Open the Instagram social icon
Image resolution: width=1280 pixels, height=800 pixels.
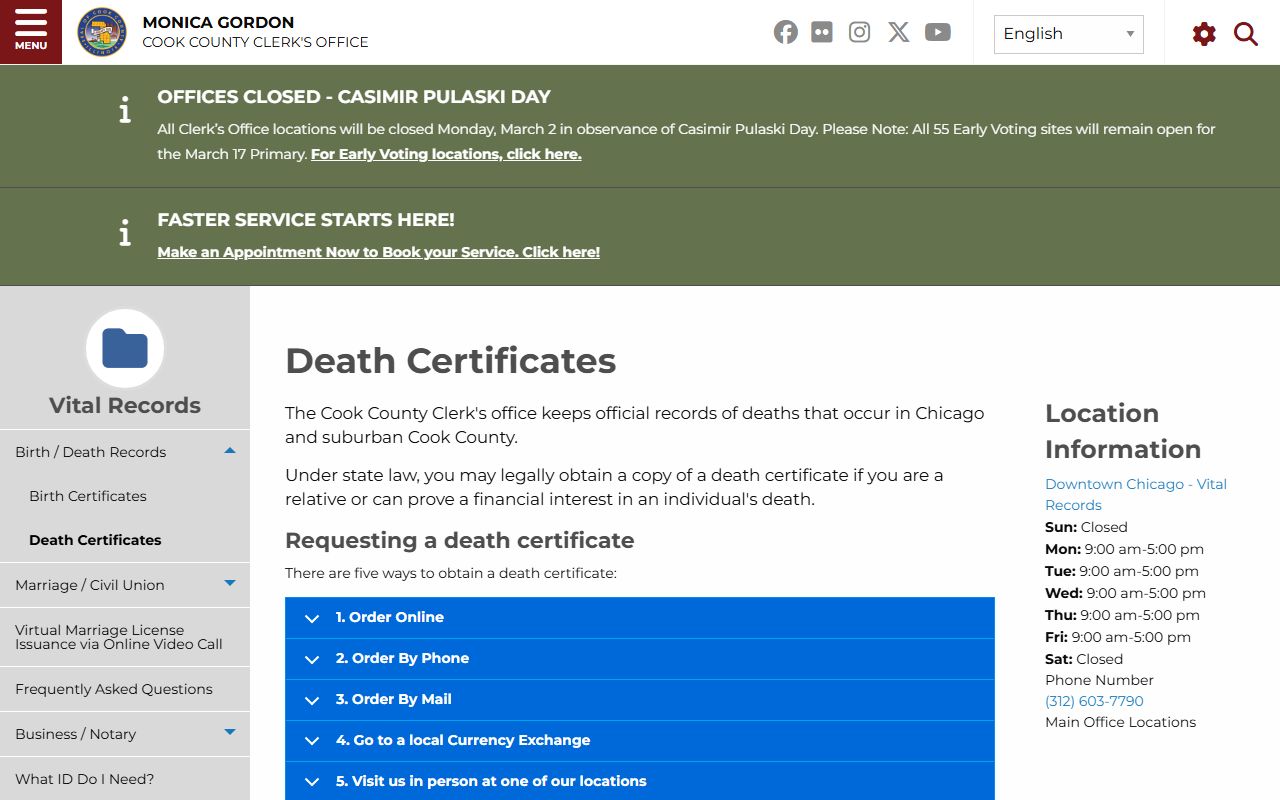coord(859,32)
